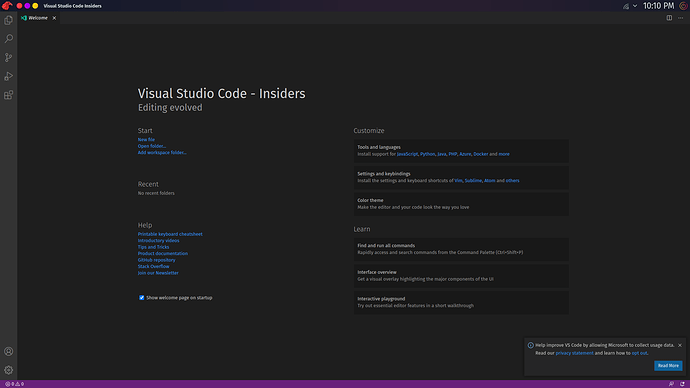Click Add workspace folder... link
Screen dimensions: 690x388
coord(162,153)
